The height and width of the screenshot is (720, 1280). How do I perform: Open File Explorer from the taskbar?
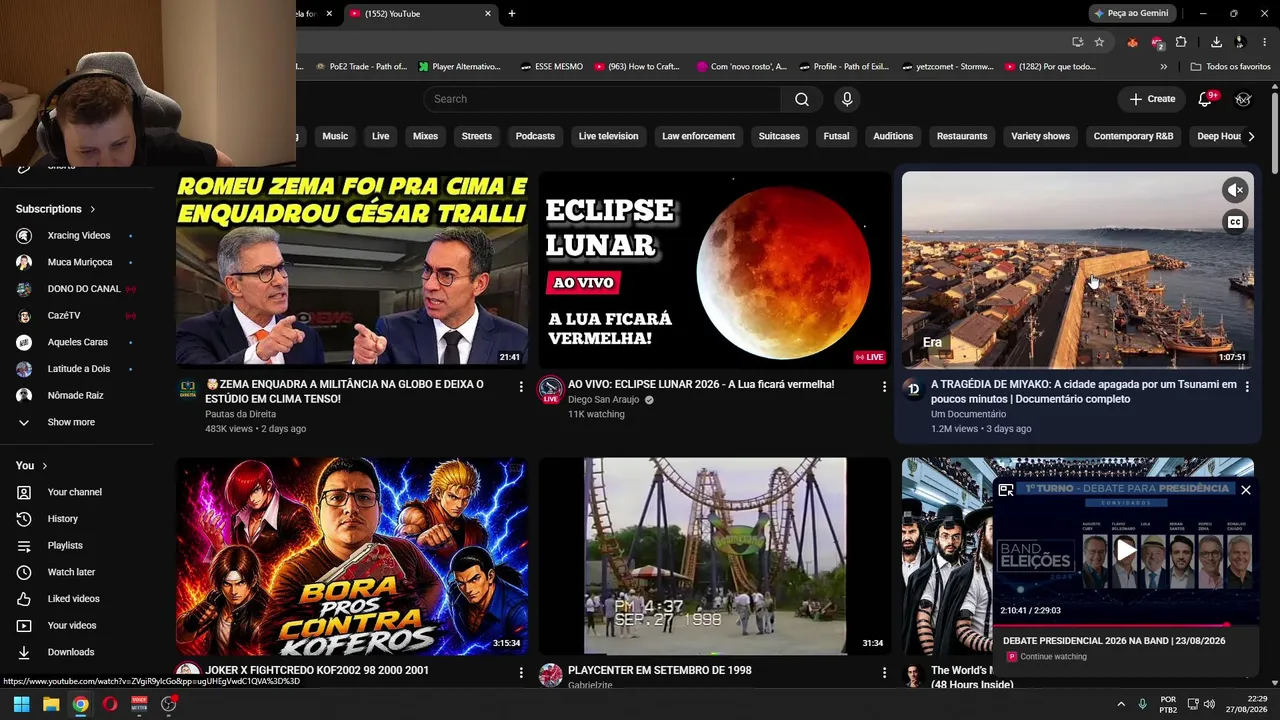51,704
